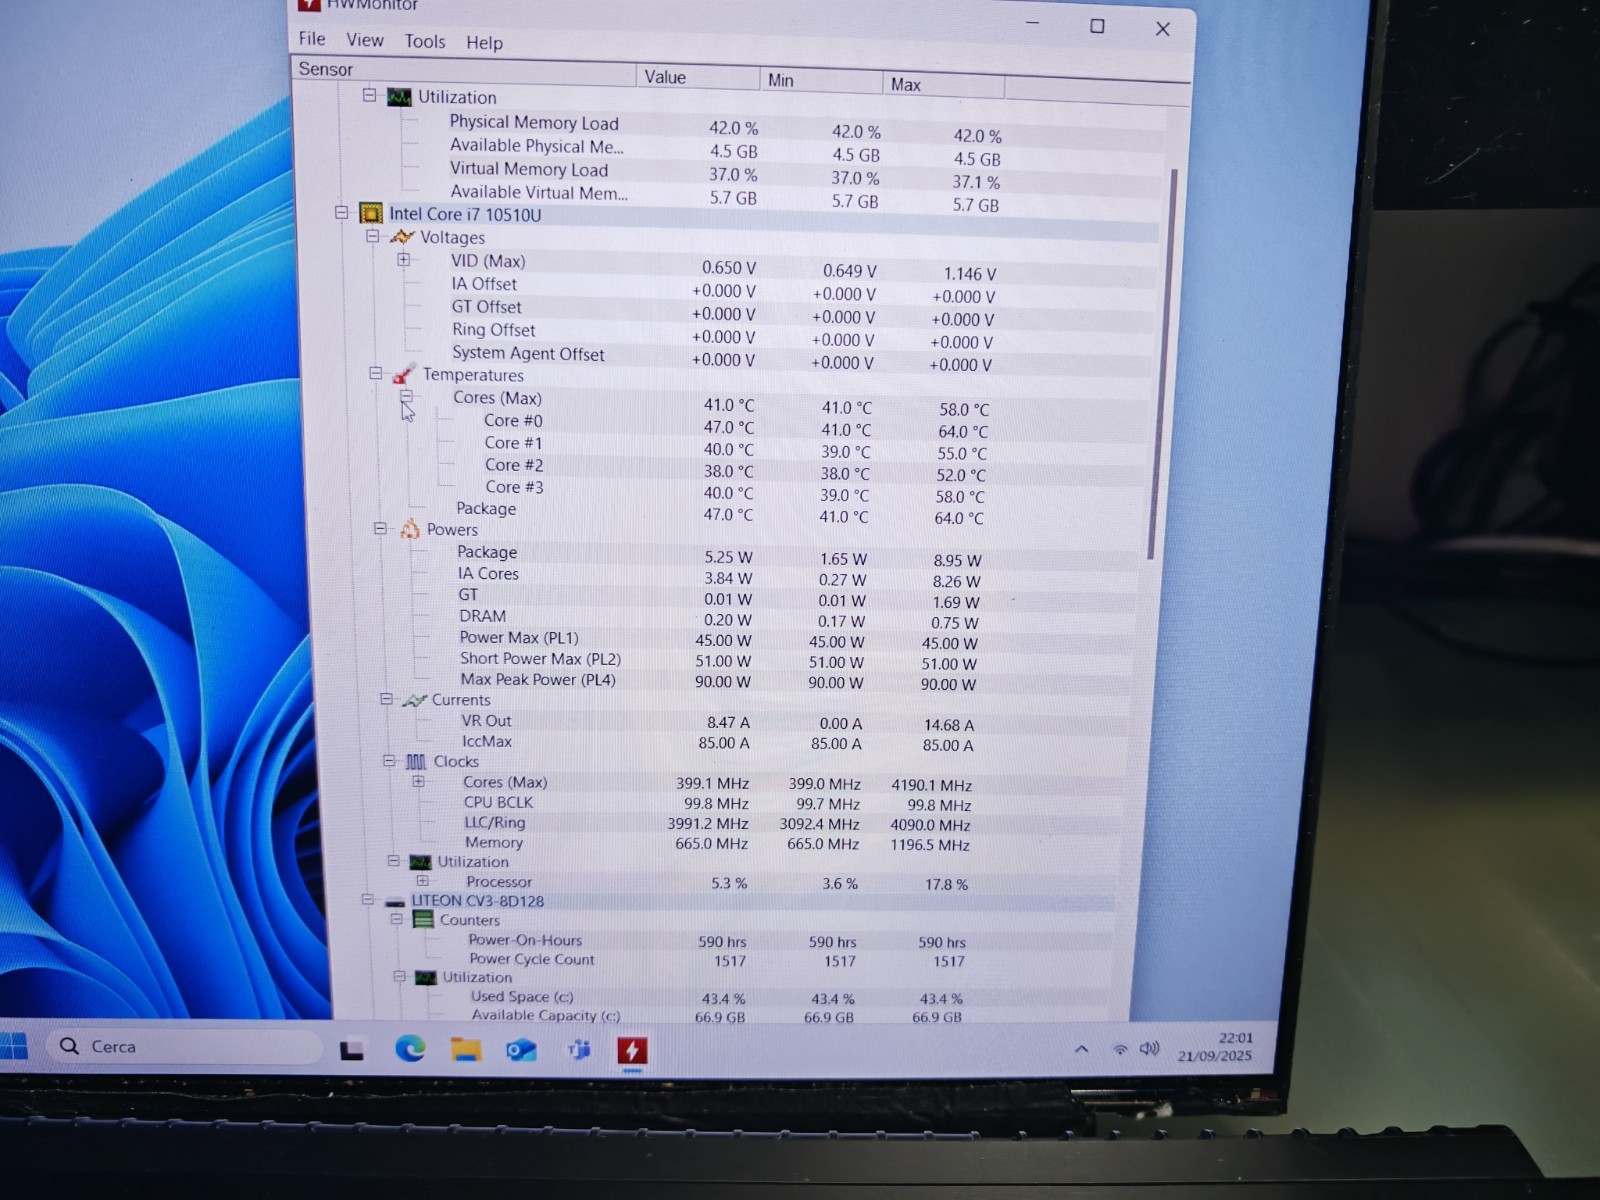The width and height of the screenshot is (1600, 1200).
Task: Expand the VID (Max) voltage entry
Action: 403,259
